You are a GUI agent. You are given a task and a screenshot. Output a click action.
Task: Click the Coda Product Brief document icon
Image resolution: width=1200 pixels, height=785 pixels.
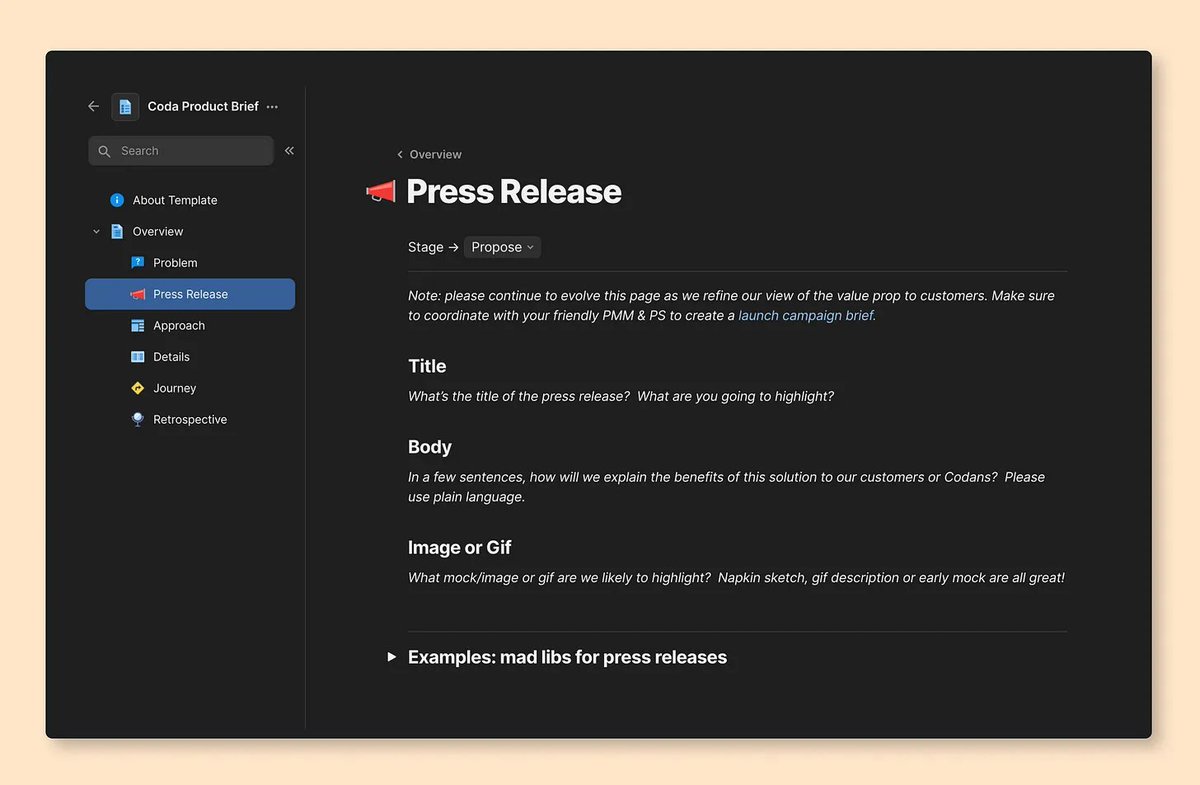click(124, 106)
